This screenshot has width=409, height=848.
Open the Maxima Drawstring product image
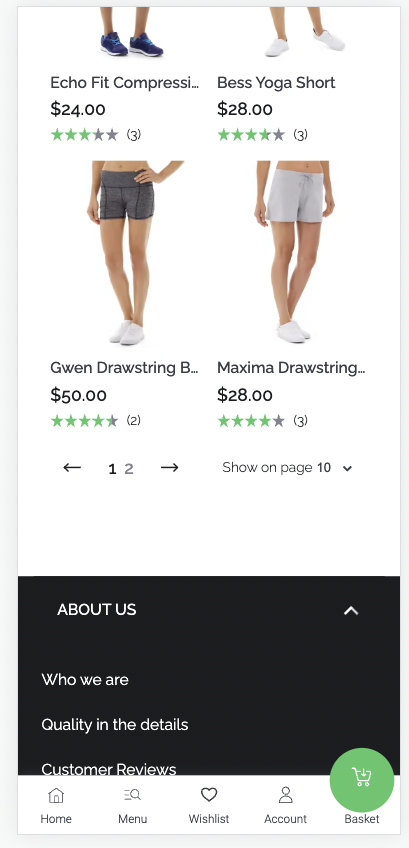coord(294,252)
